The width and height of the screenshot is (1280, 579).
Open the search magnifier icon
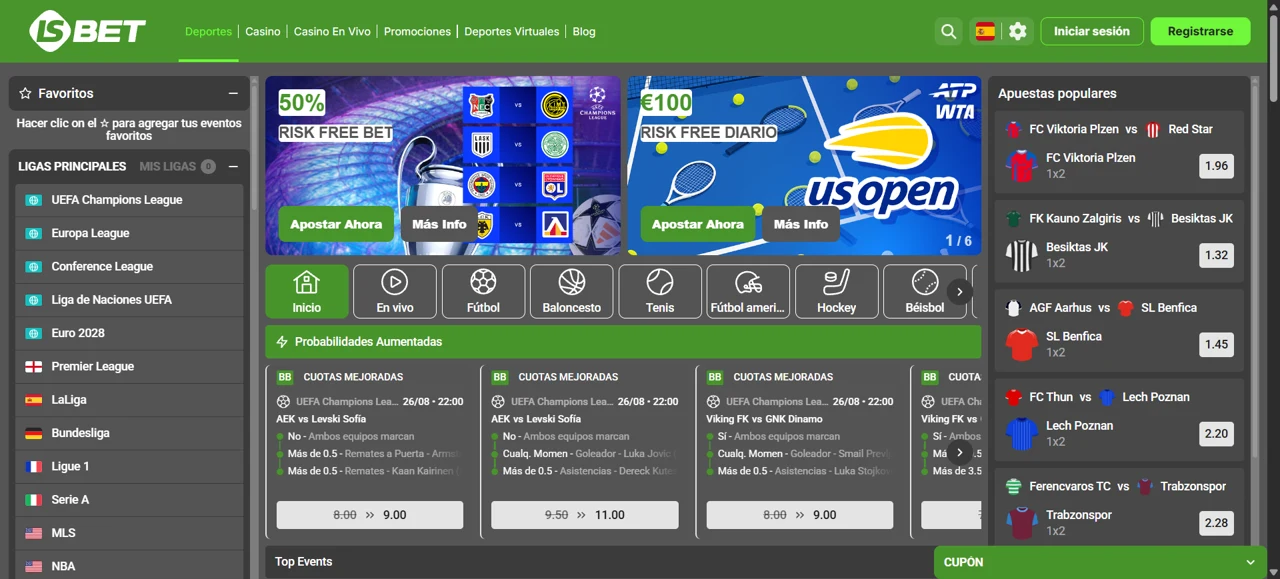tap(948, 31)
